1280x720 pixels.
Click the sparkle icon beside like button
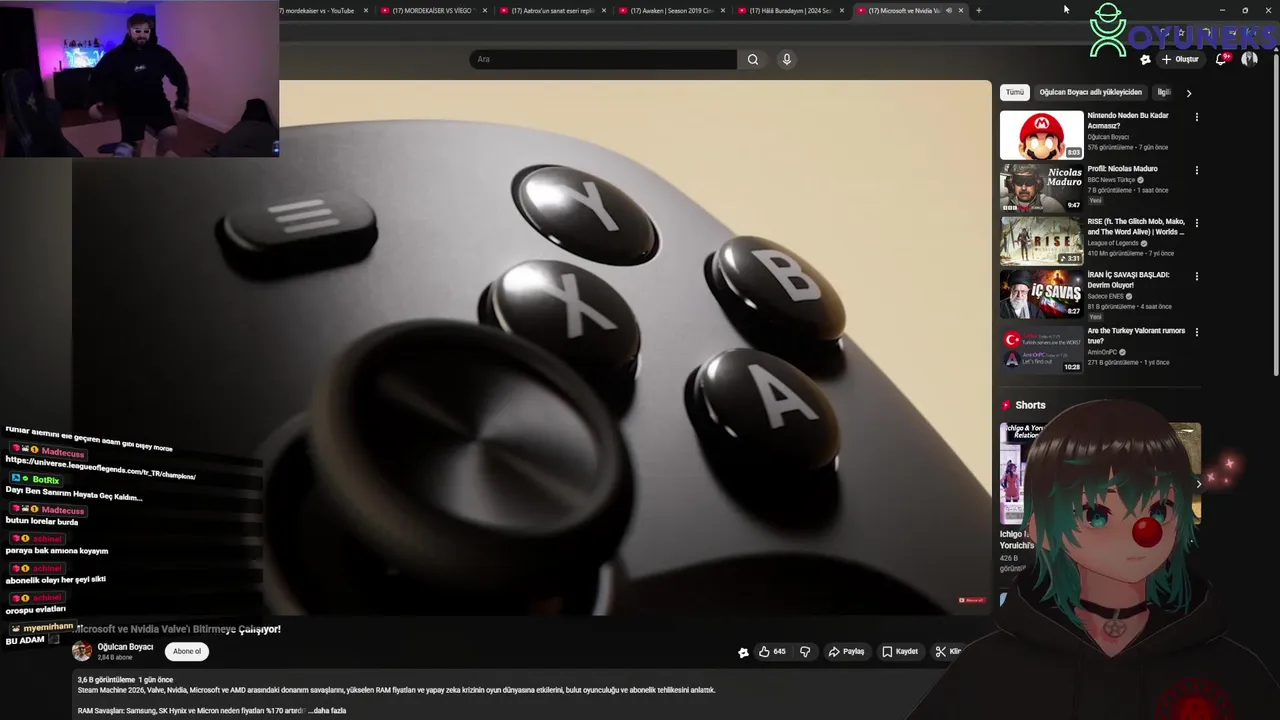[x=743, y=652]
